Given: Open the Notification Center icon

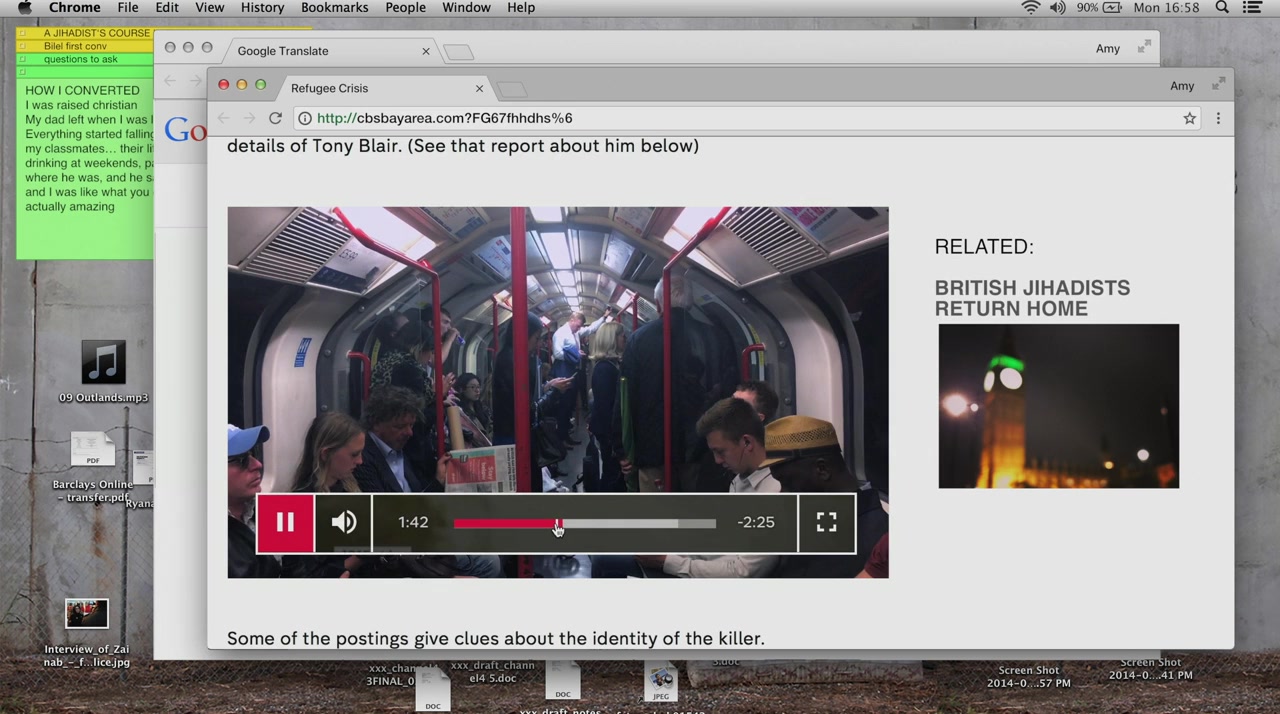Looking at the screenshot, I should [1252, 8].
